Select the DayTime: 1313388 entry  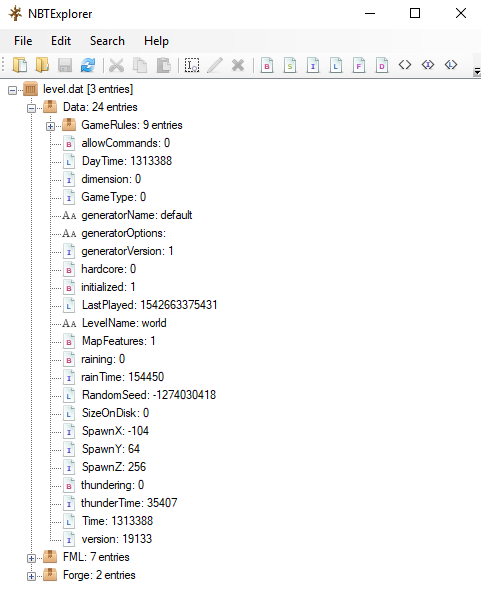tap(127, 161)
